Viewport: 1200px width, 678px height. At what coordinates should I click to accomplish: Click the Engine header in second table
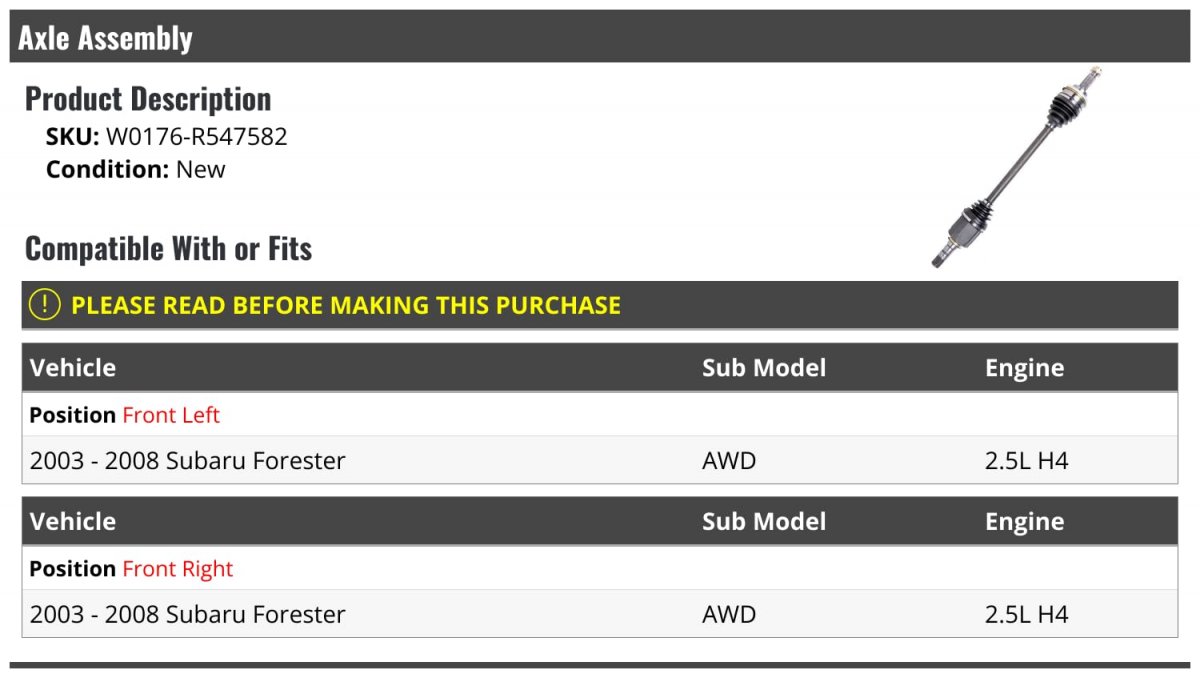pos(1024,522)
